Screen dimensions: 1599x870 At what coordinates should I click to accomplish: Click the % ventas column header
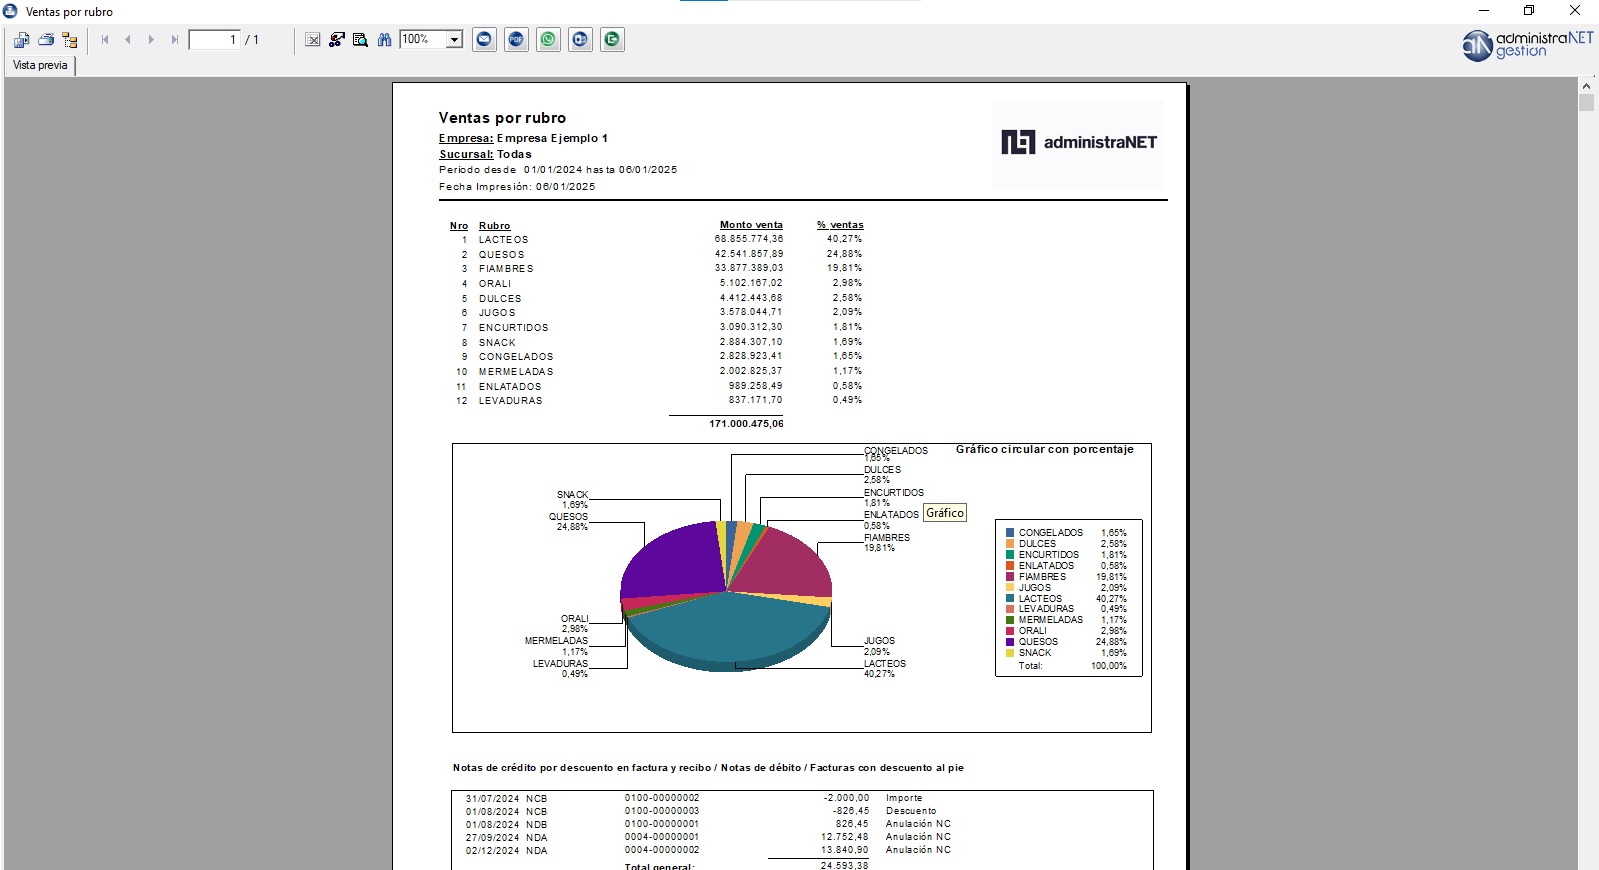point(840,225)
